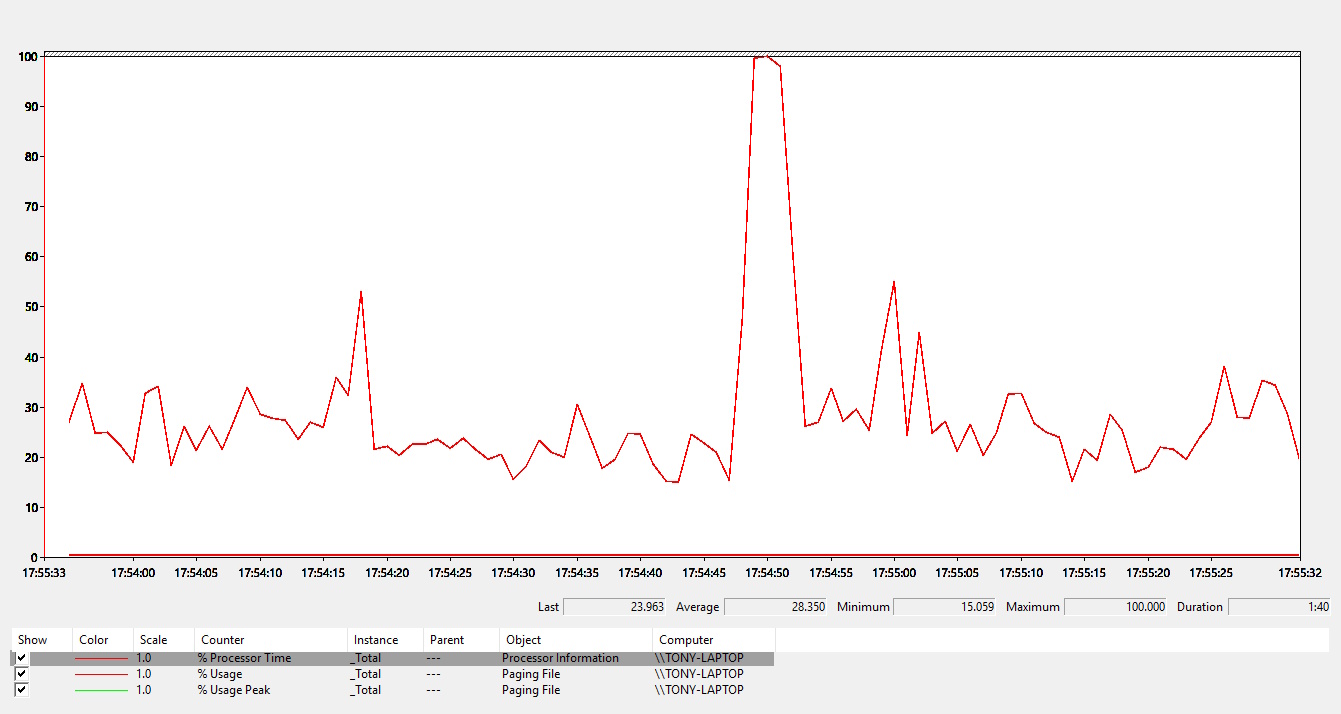
Task: Sort by the Computer column header
Action: coord(686,640)
